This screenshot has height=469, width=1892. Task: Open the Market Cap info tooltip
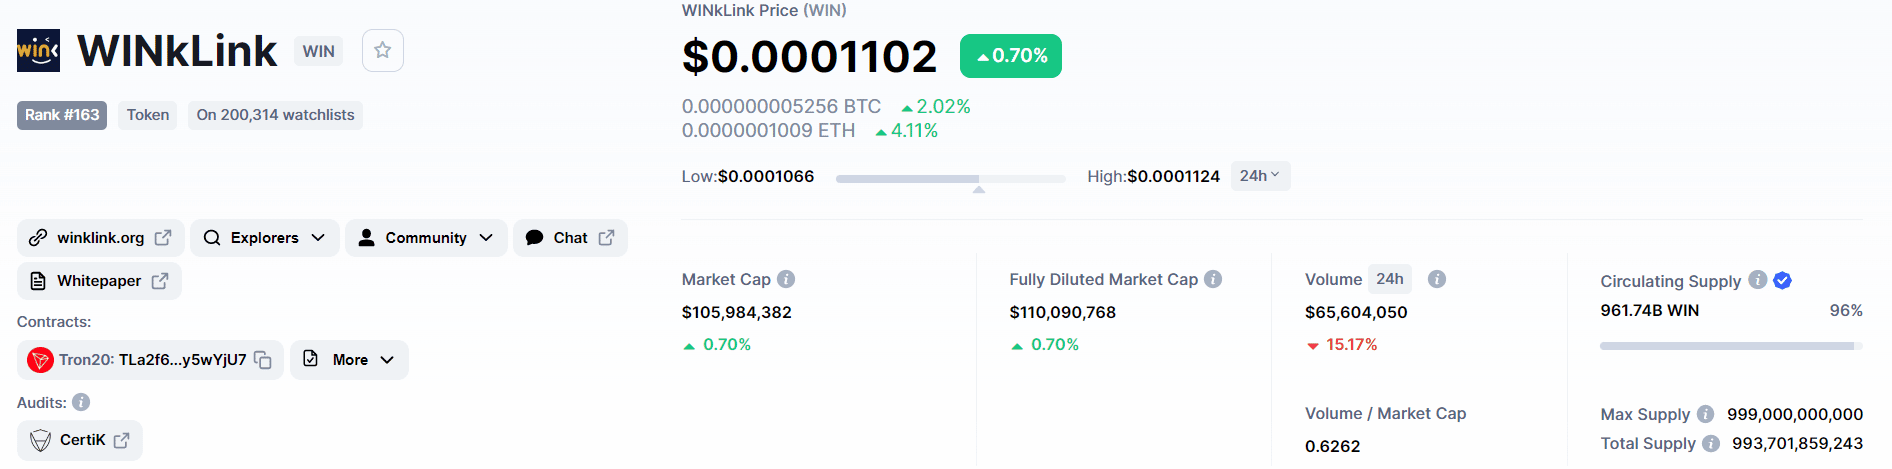pyautogui.click(x=786, y=279)
